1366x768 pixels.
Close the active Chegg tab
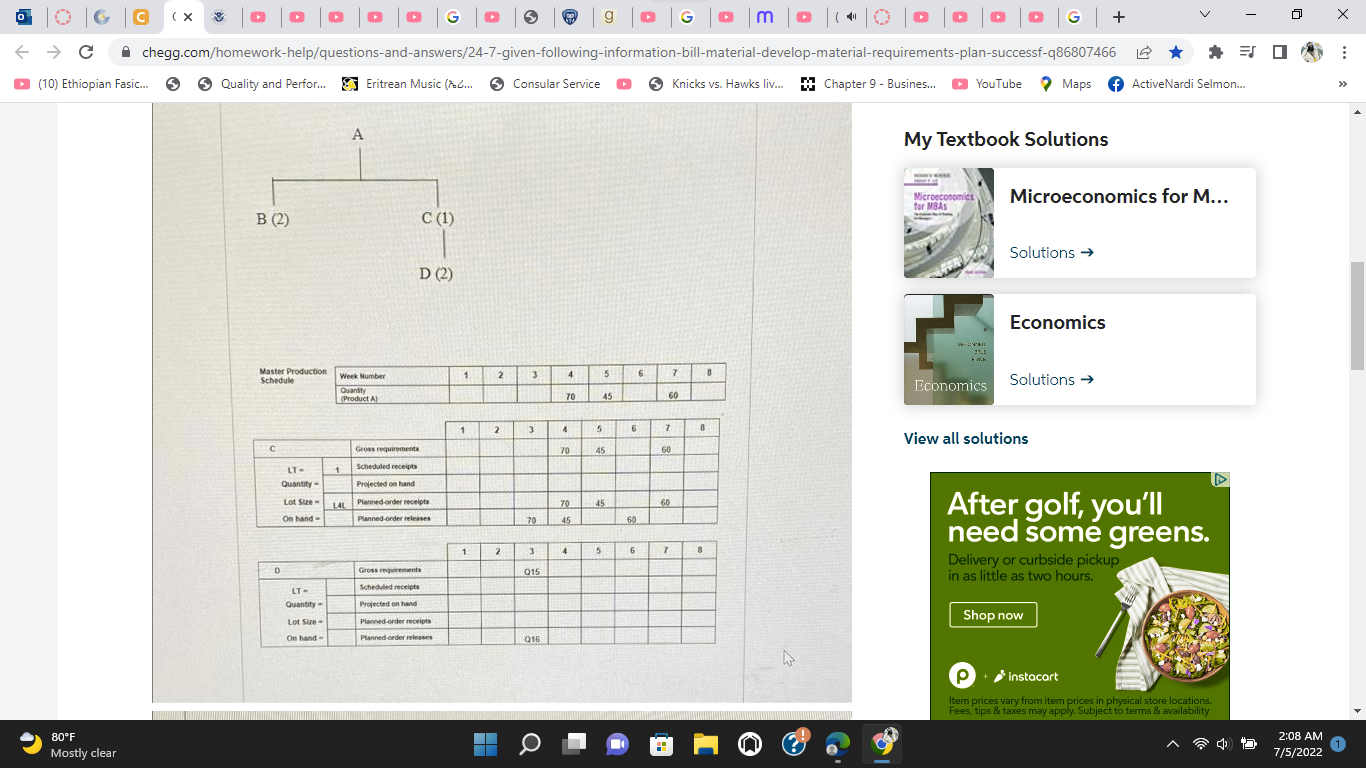pyautogui.click(x=188, y=17)
